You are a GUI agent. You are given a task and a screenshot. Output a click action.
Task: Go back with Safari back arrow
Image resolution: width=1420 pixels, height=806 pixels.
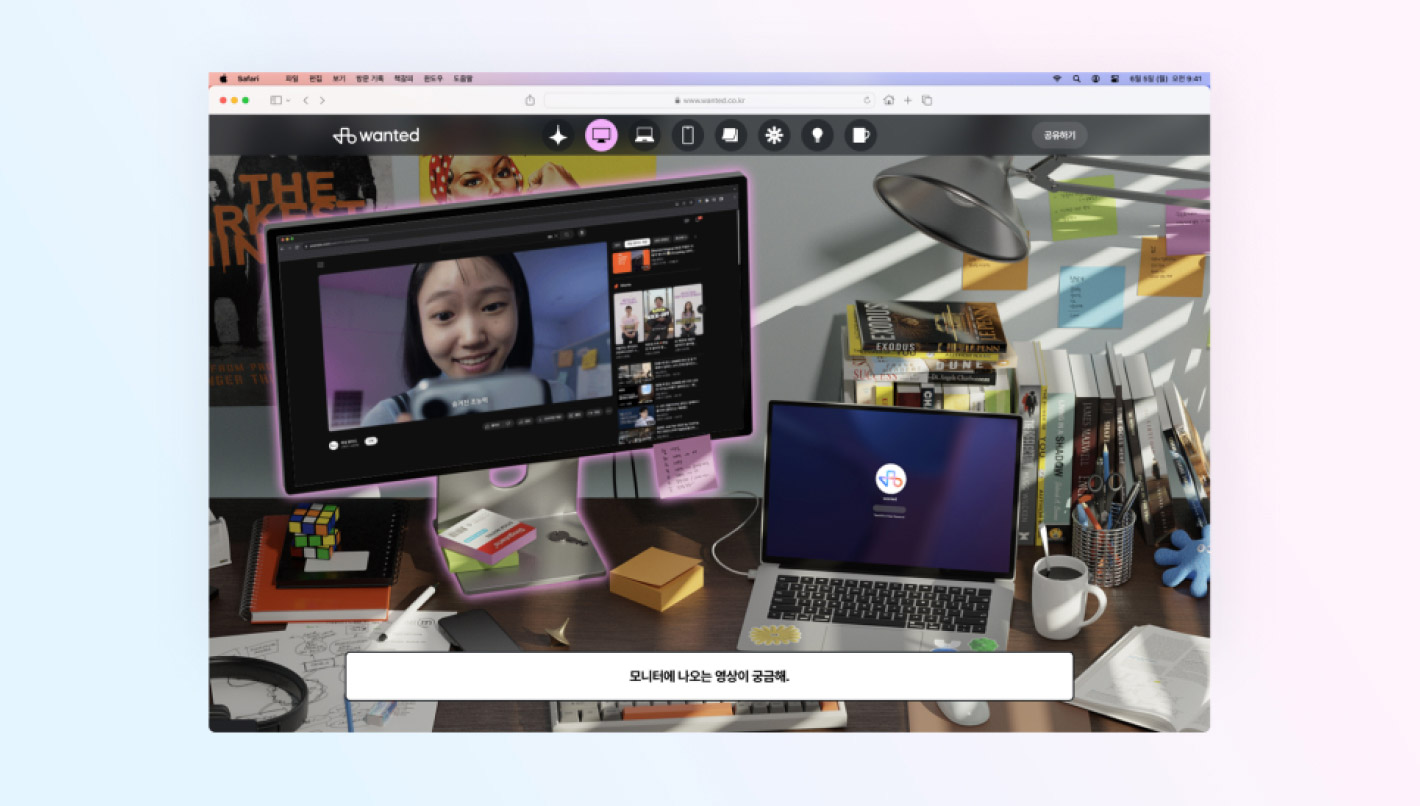click(306, 100)
